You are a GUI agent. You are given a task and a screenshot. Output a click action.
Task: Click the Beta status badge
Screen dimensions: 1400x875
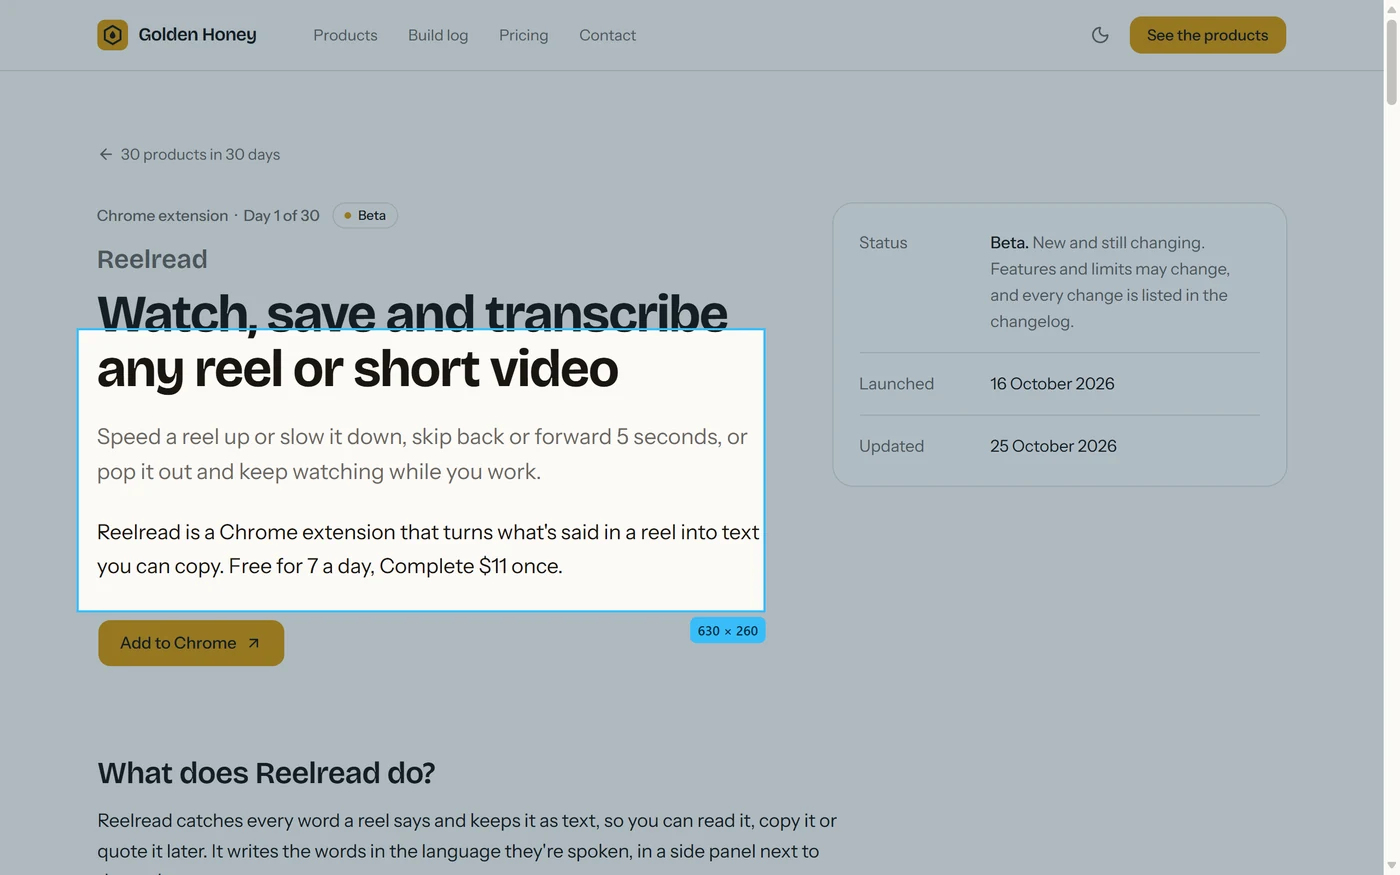coord(365,215)
